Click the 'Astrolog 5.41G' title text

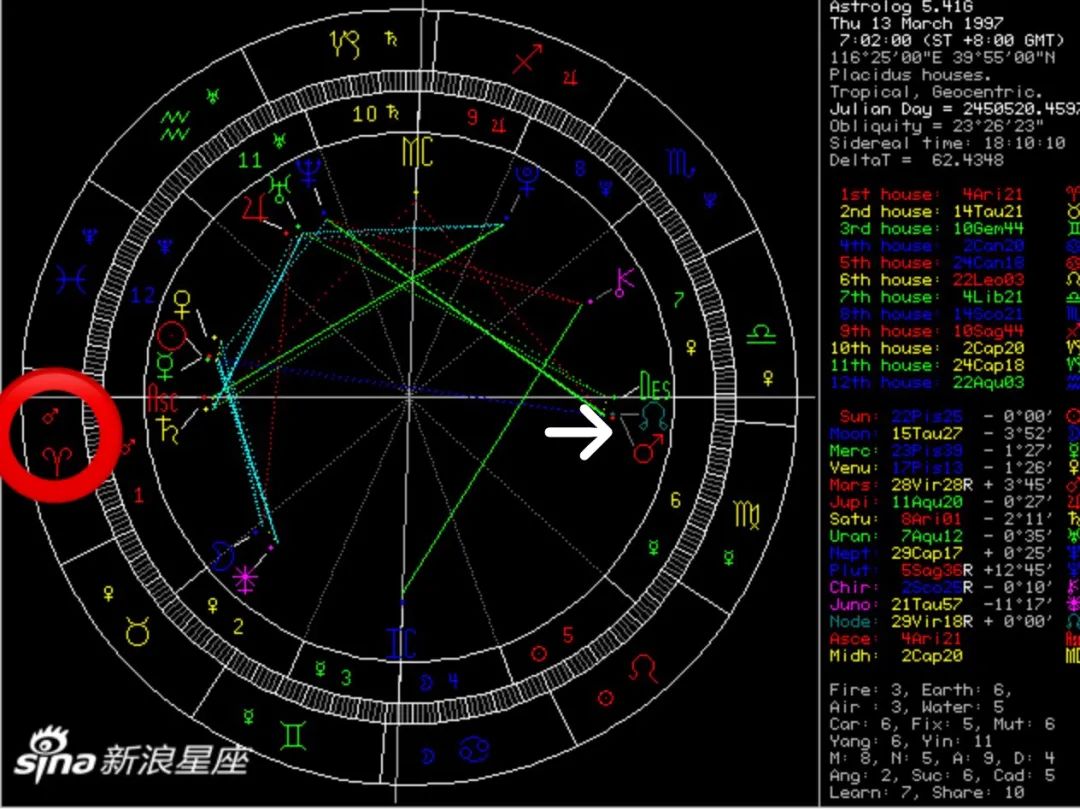click(x=900, y=7)
